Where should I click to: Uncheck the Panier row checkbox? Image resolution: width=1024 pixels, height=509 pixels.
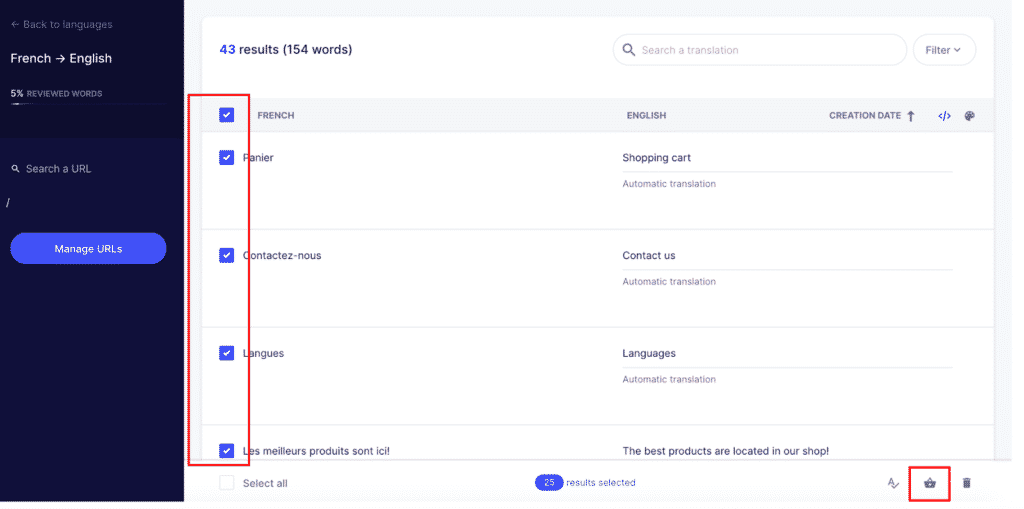point(227,158)
